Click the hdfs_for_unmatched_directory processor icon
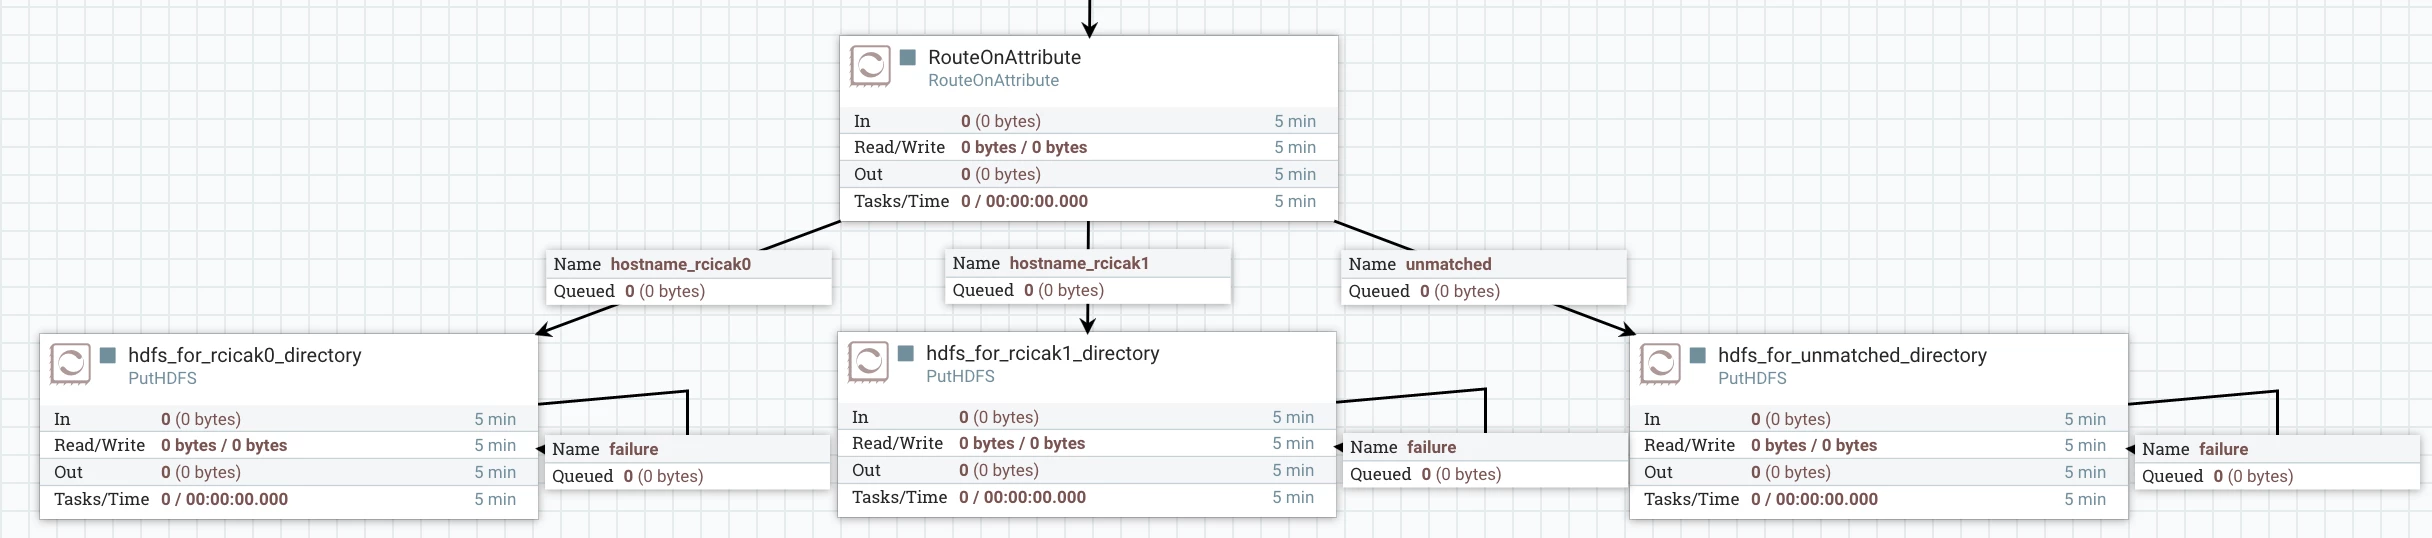 1660,364
